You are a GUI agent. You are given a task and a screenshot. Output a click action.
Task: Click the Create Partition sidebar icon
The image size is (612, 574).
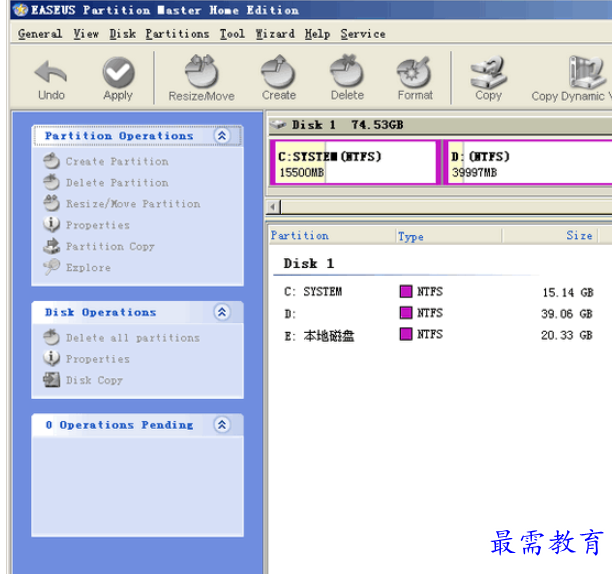coord(52,161)
